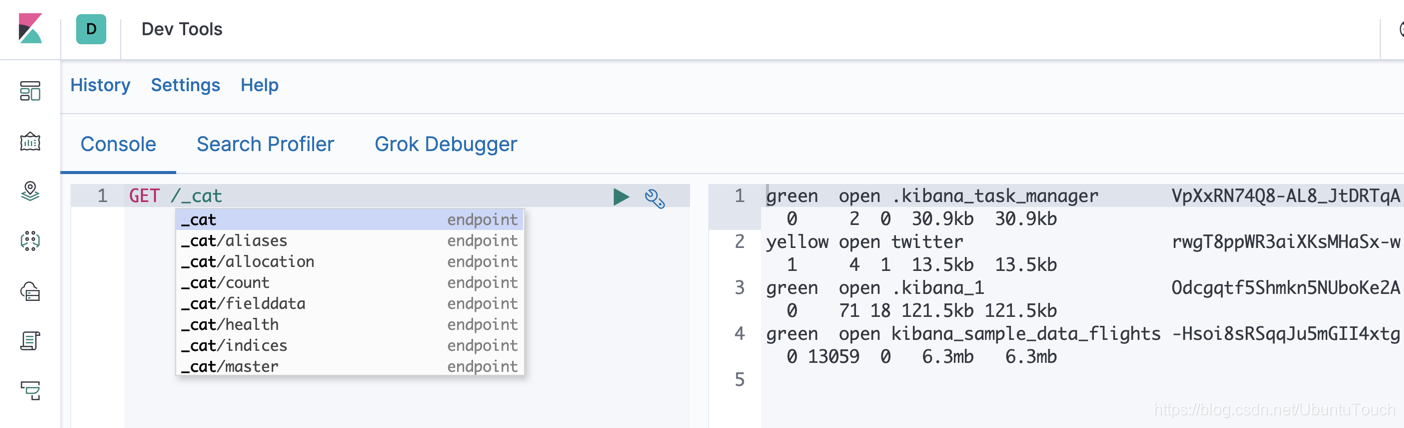The image size is (1404, 428).
Task: Click output line number 5
Action: pyautogui.click(x=739, y=379)
